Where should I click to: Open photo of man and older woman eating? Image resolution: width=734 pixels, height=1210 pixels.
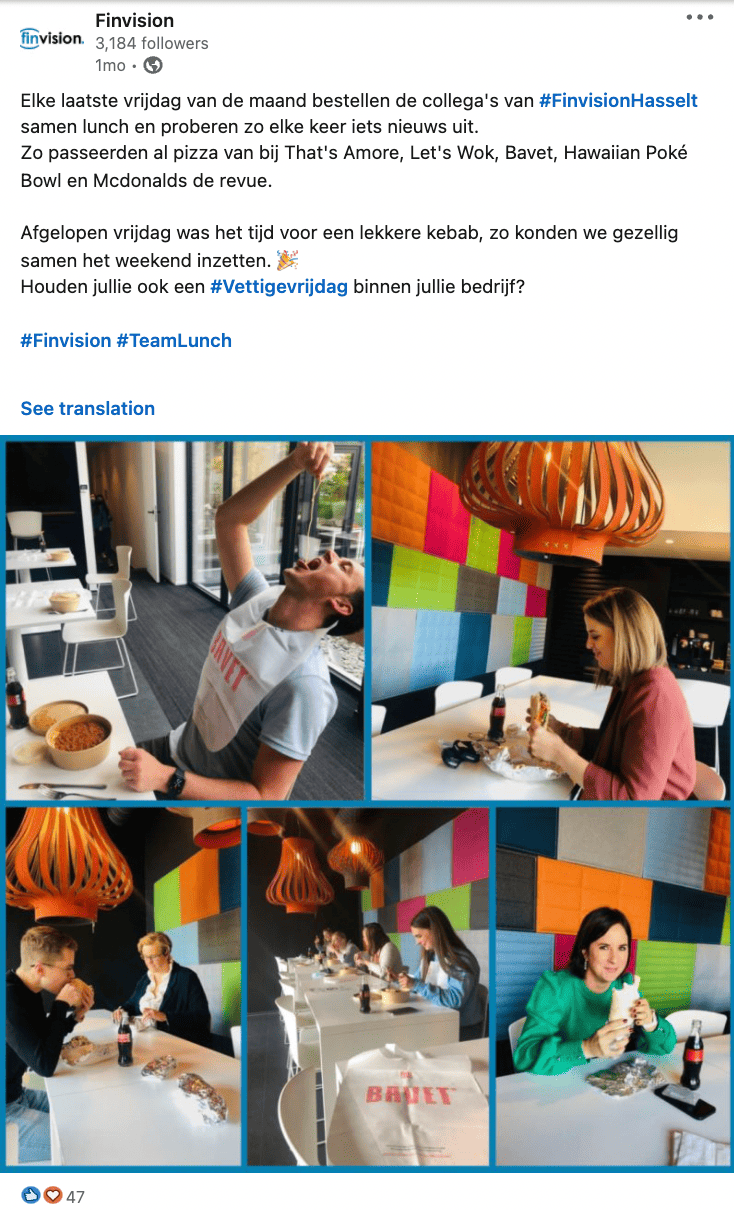pos(123,987)
